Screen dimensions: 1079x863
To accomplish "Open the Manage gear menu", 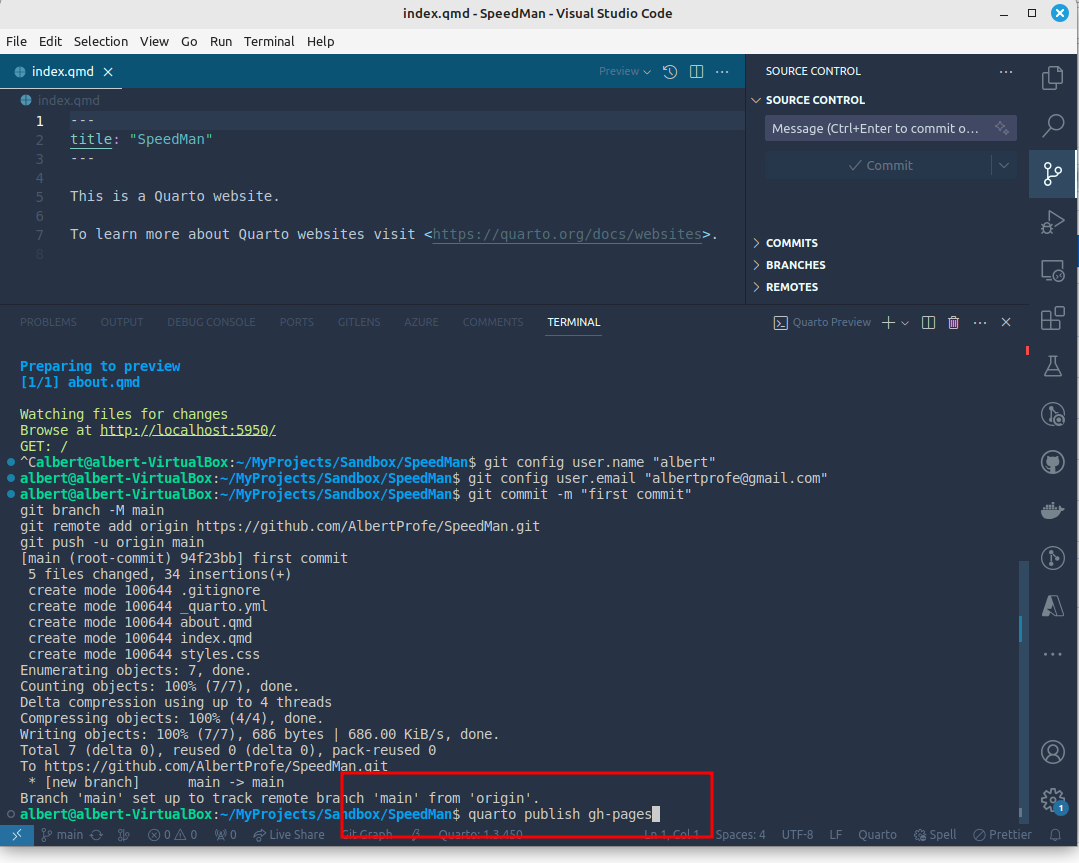I will [x=1052, y=800].
